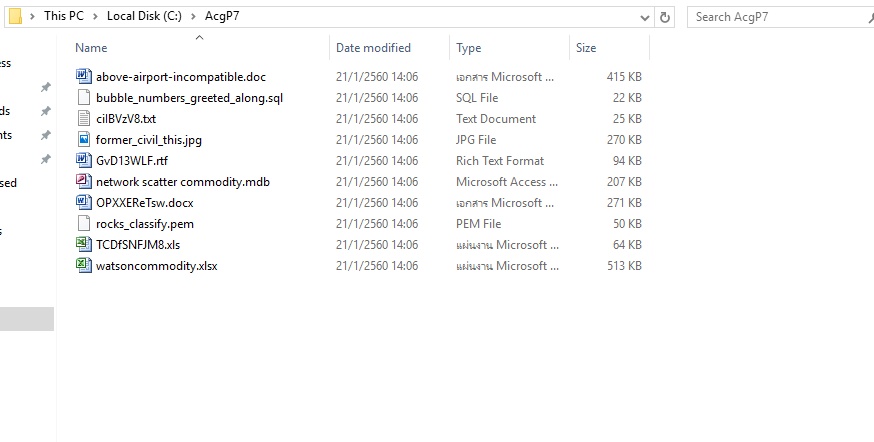The width and height of the screenshot is (874, 442).
Task: Go to This PC in breadcrumb
Action: click(x=64, y=16)
